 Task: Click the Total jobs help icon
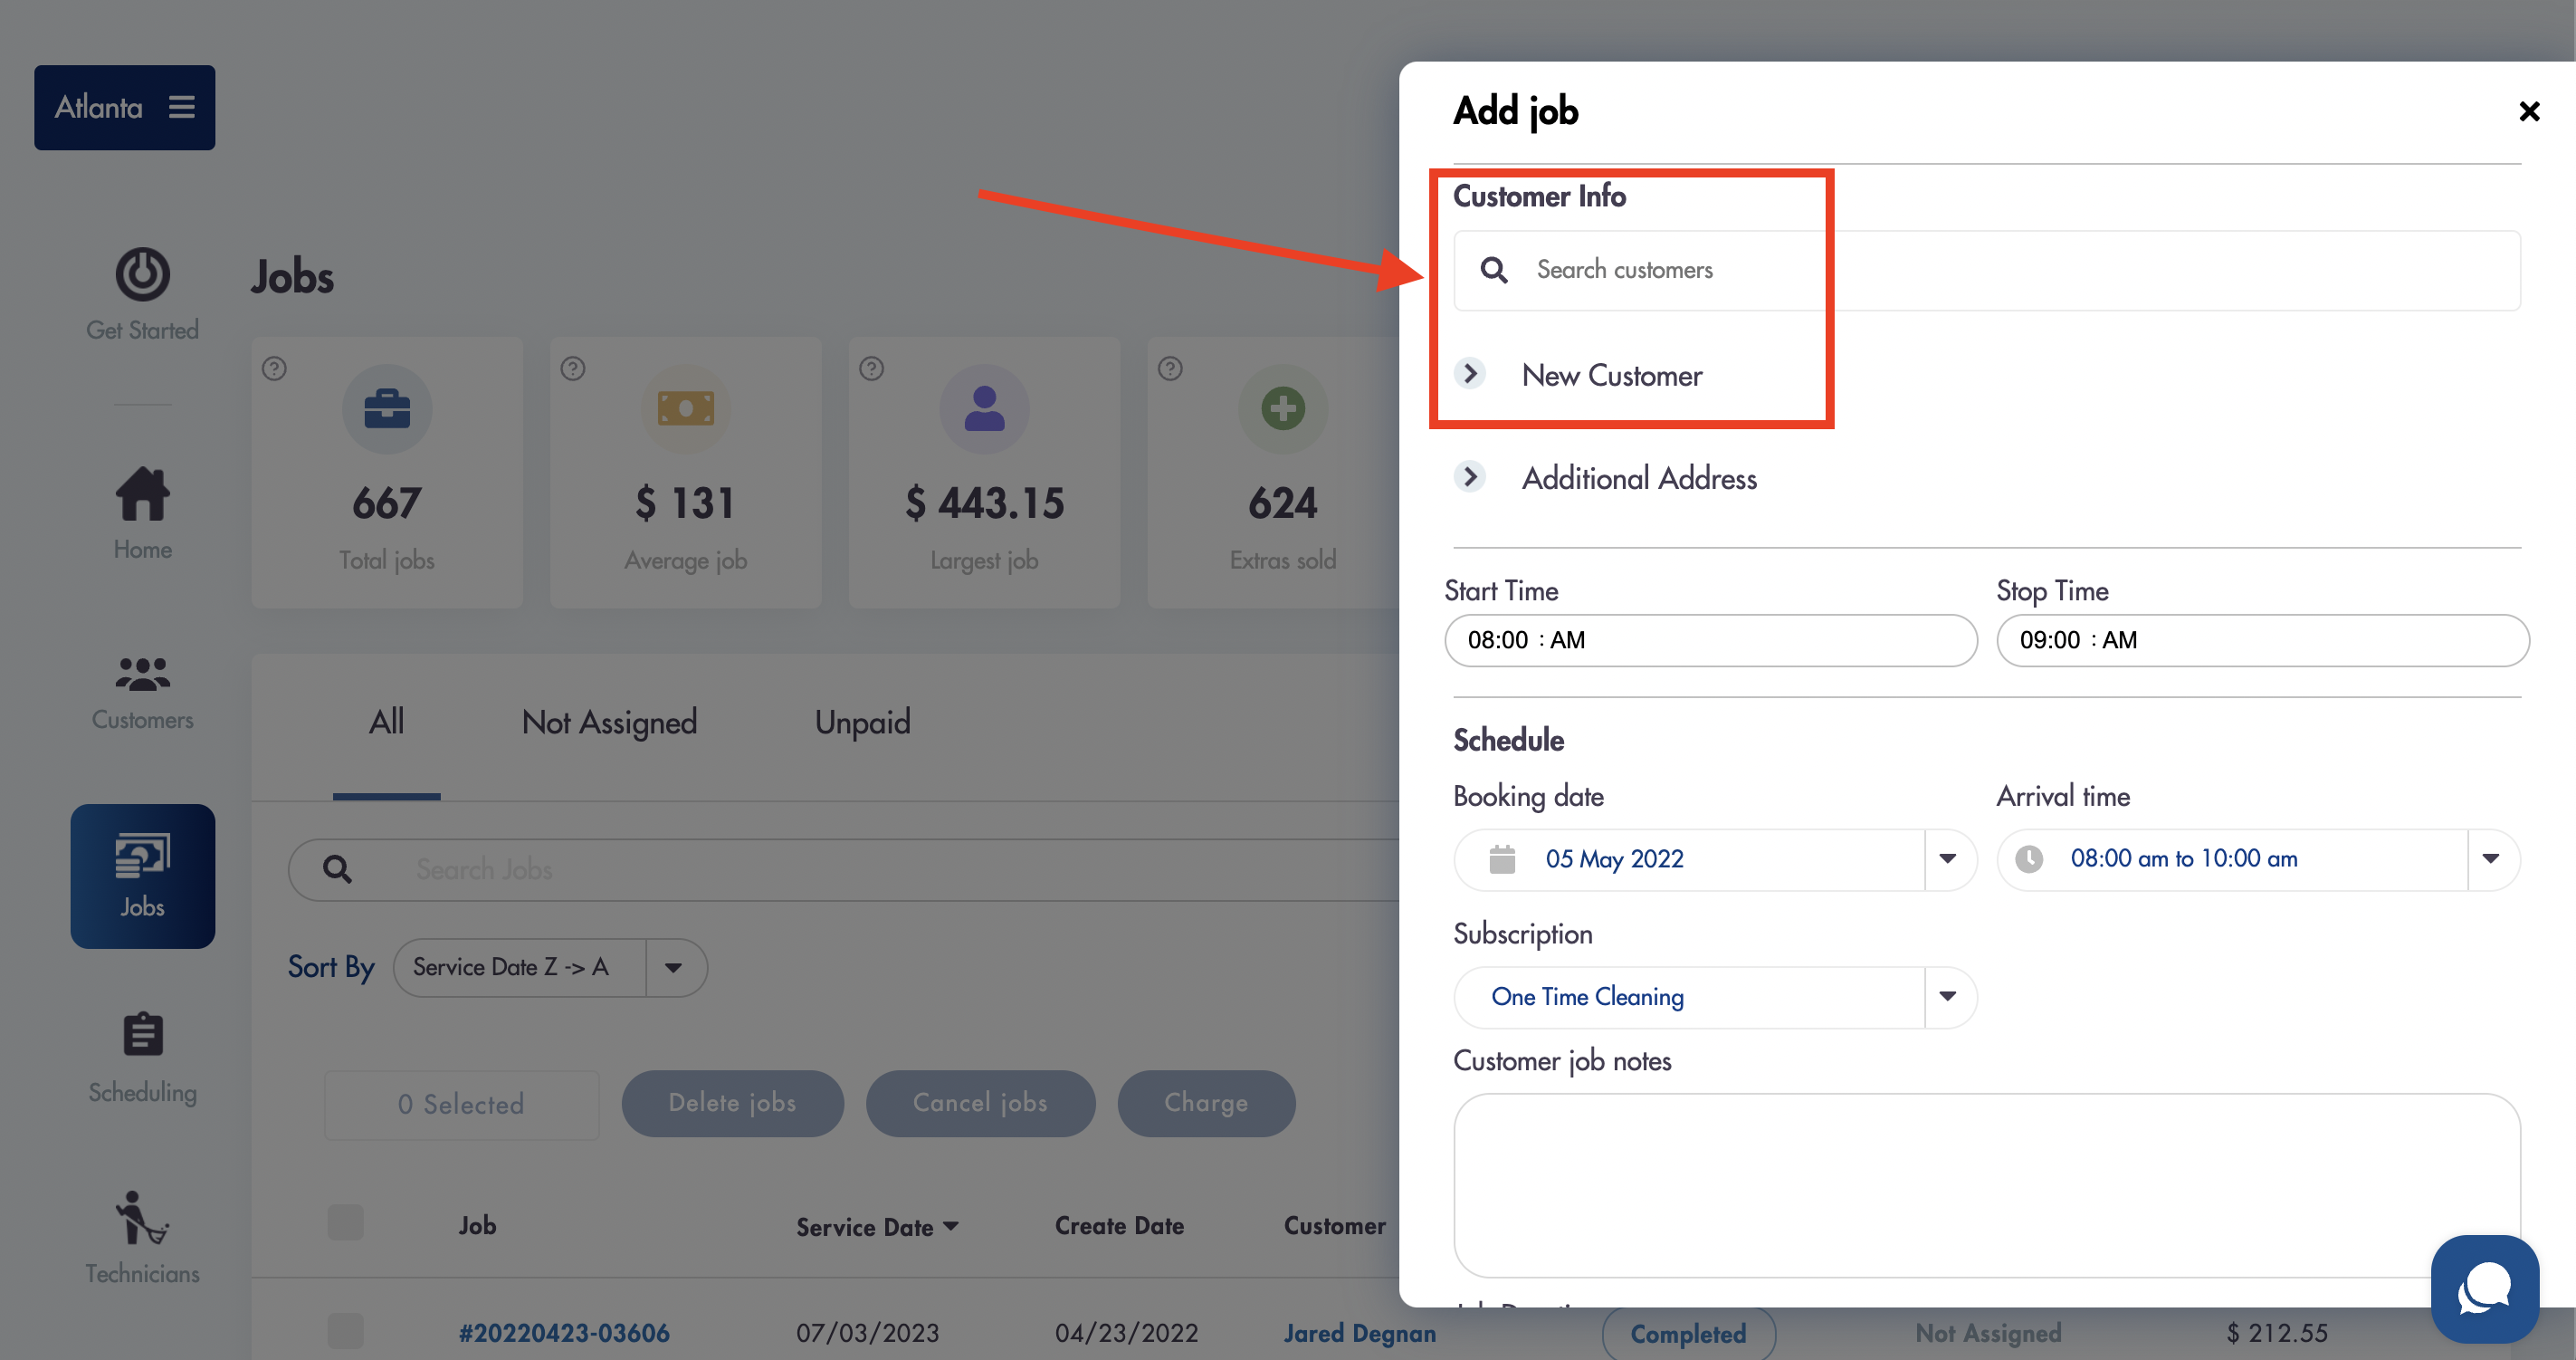[x=274, y=368]
